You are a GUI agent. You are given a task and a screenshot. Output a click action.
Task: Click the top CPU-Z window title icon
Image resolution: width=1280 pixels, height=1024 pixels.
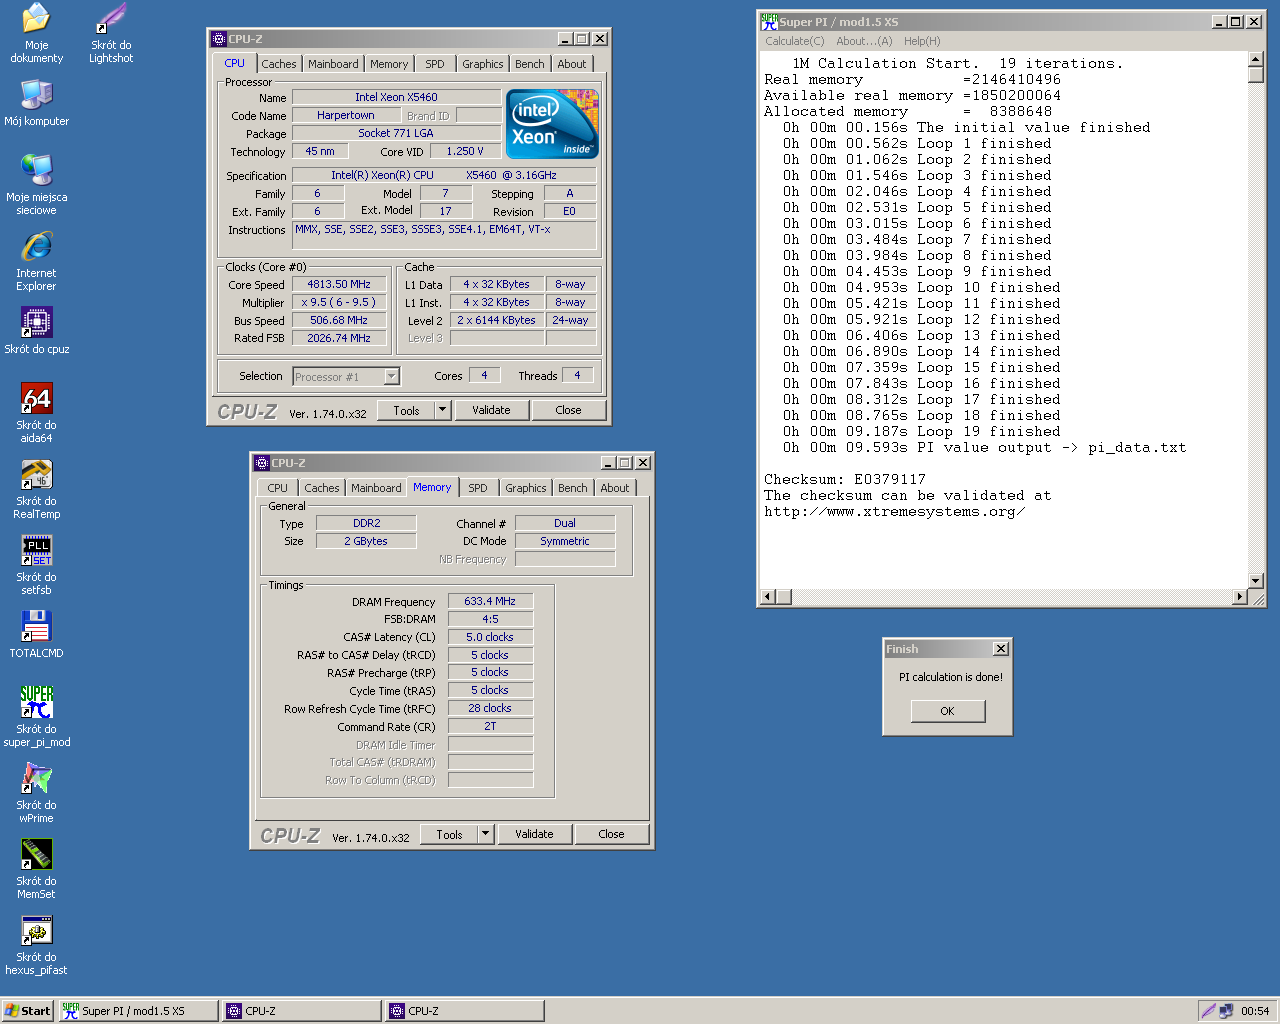pos(219,39)
